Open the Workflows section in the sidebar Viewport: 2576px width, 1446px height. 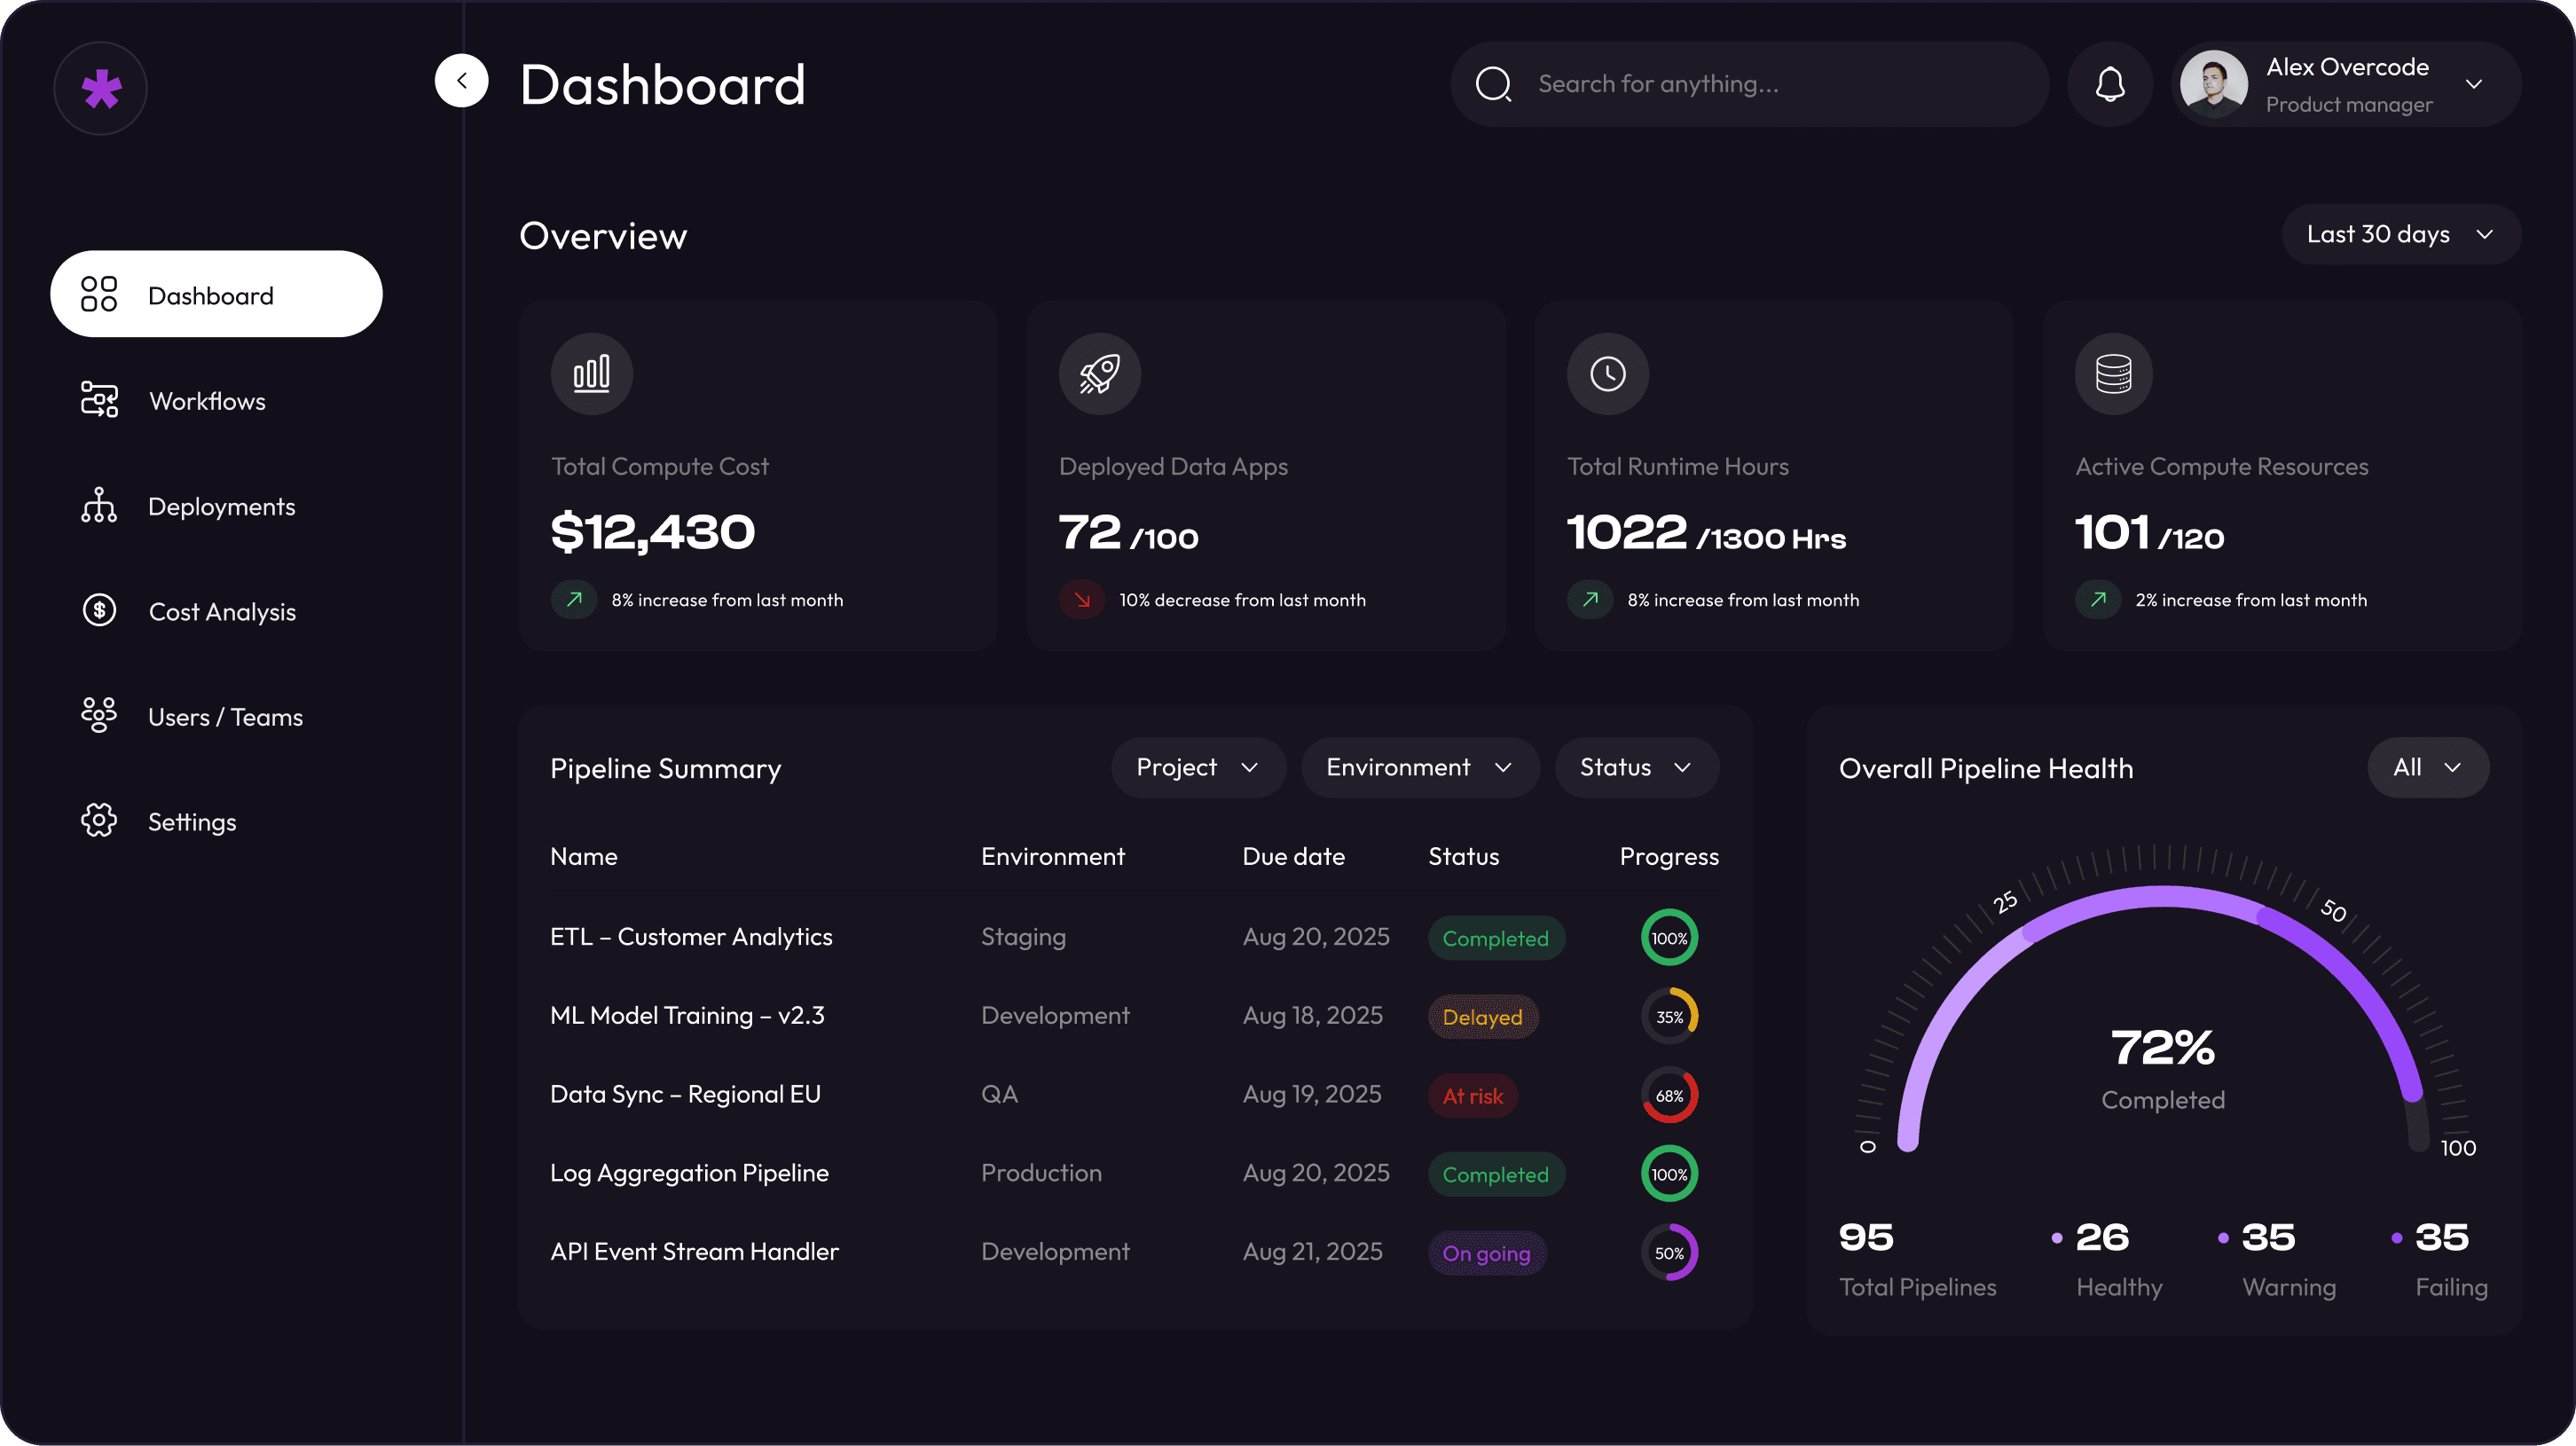(206, 400)
